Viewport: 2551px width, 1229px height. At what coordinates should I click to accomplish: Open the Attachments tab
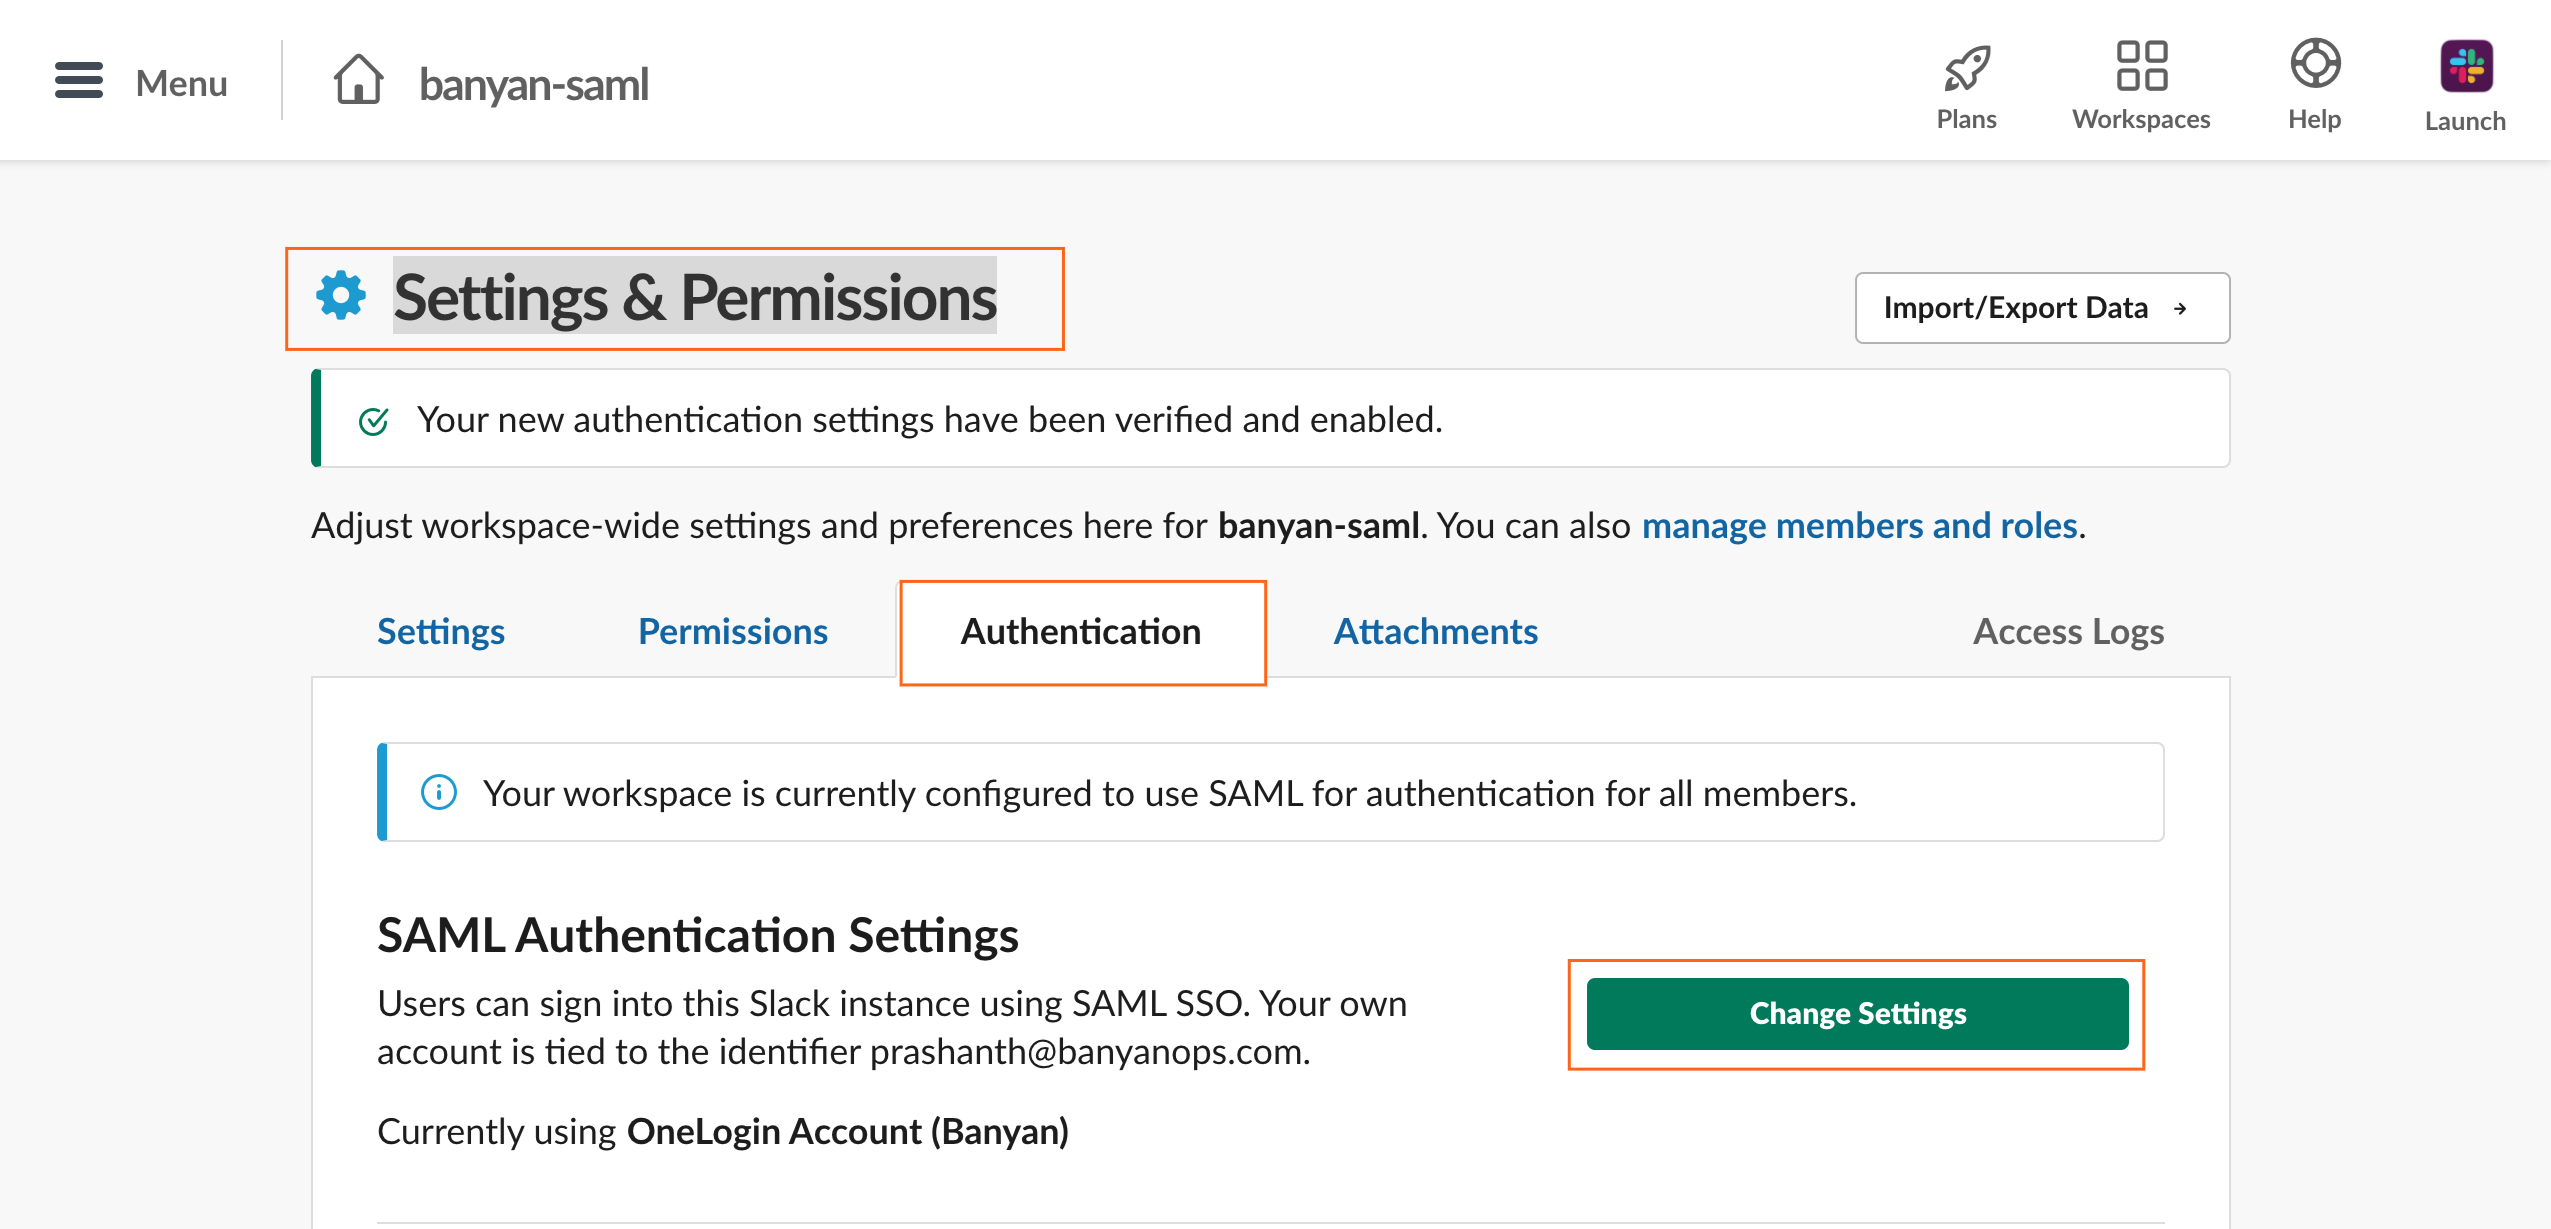point(1435,632)
